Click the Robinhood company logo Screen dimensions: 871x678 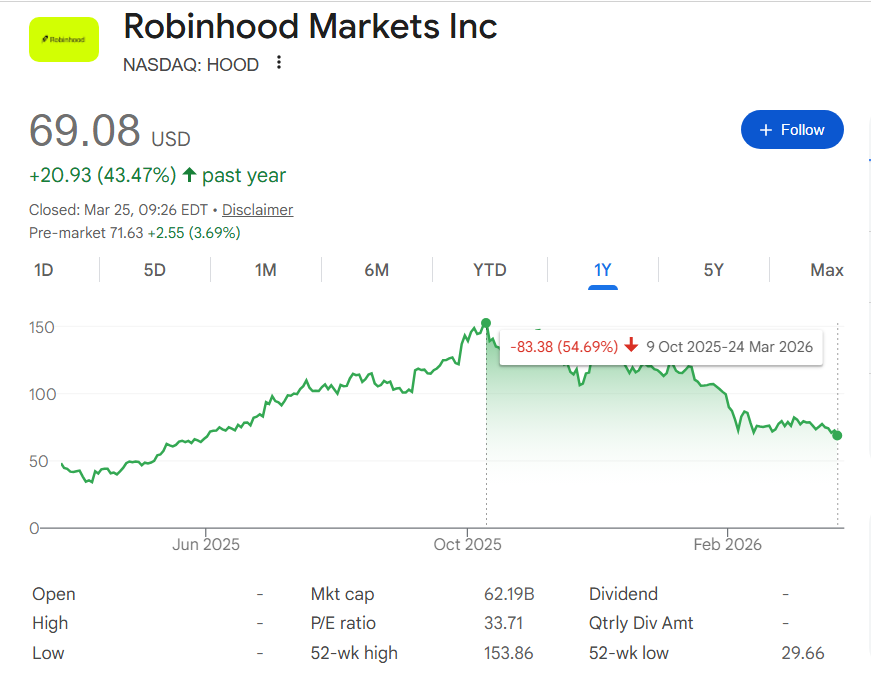click(x=63, y=39)
